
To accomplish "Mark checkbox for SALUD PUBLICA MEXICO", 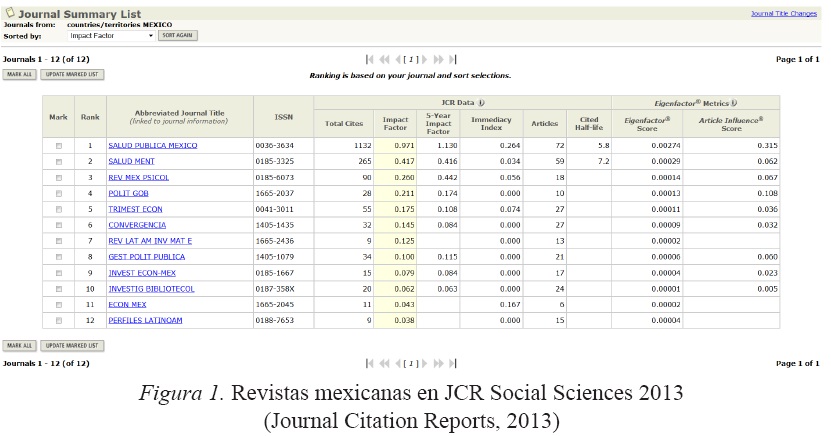I will (x=58, y=145).
